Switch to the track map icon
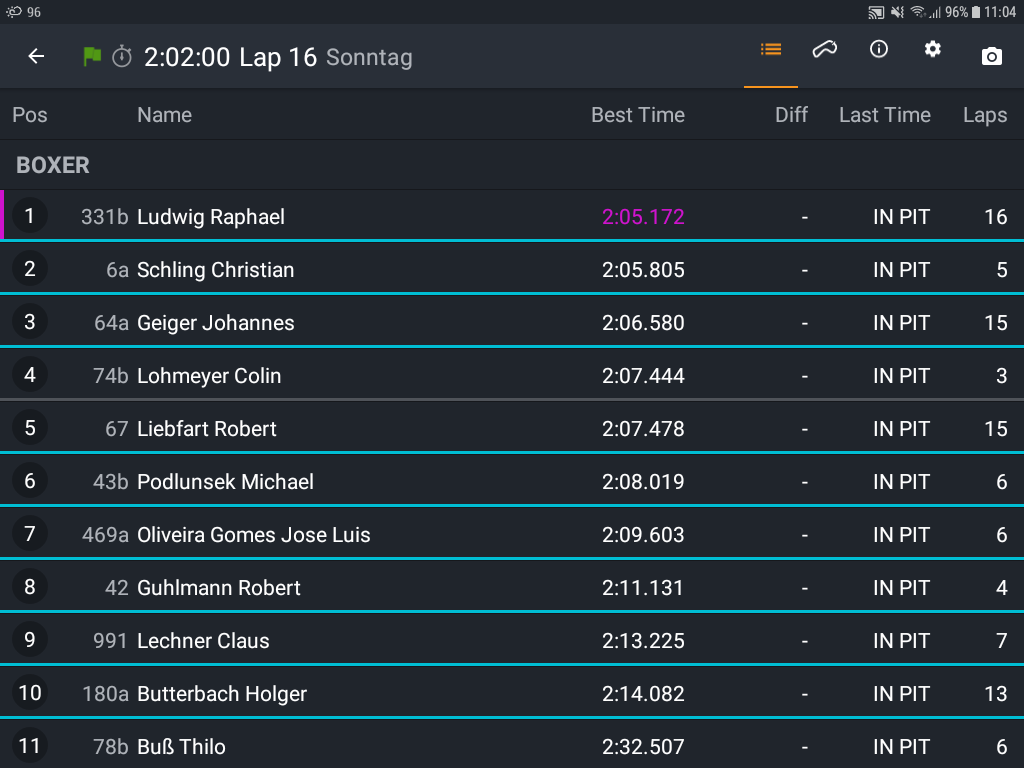Image resolution: width=1024 pixels, height=768 pixels. pos(825,49)
